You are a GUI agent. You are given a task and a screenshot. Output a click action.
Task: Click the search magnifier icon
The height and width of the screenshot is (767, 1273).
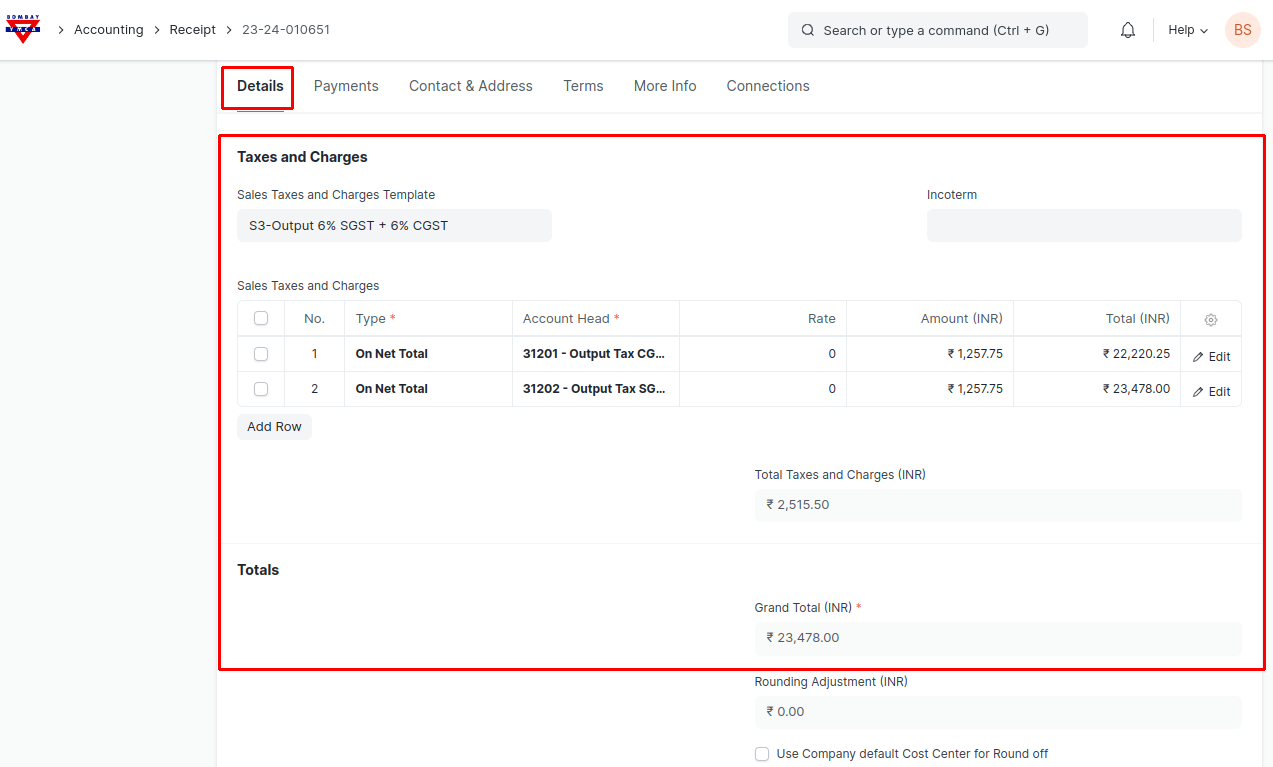pyautogui.click(x=808, y=30)
